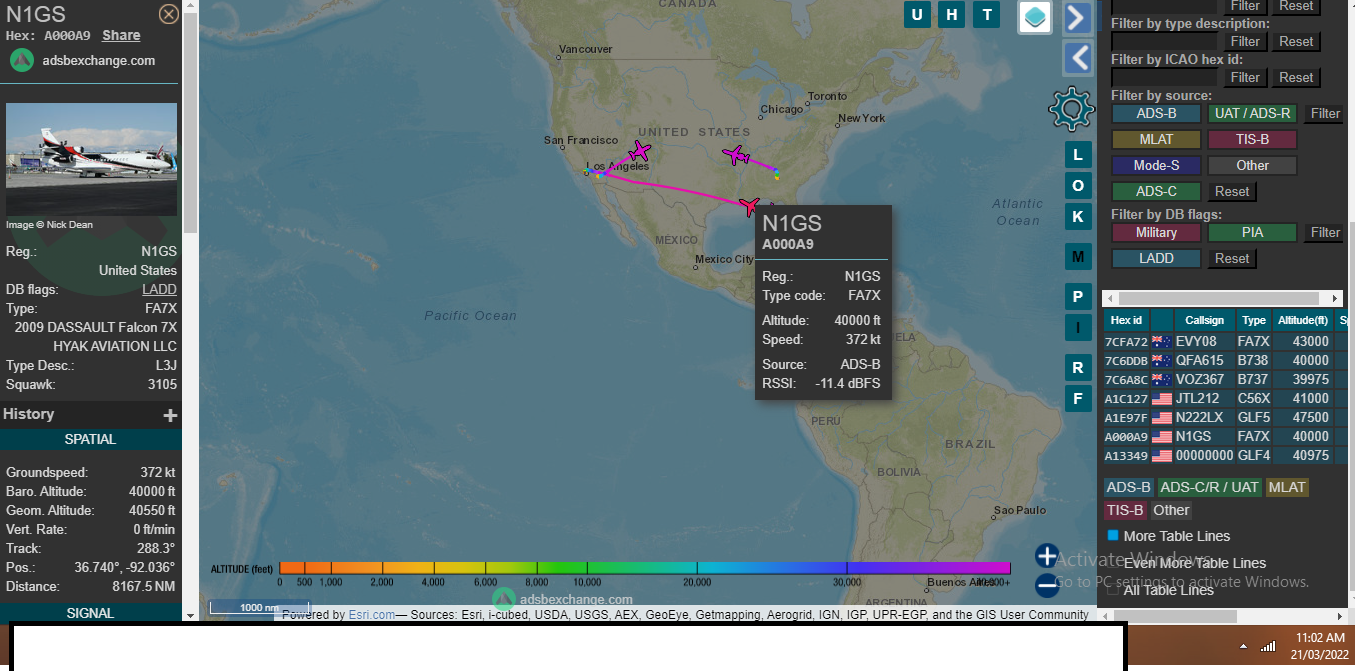Viewport: 1355px width, 671px height.
Task: Click Share link next to hex
Action: [121, 35]
